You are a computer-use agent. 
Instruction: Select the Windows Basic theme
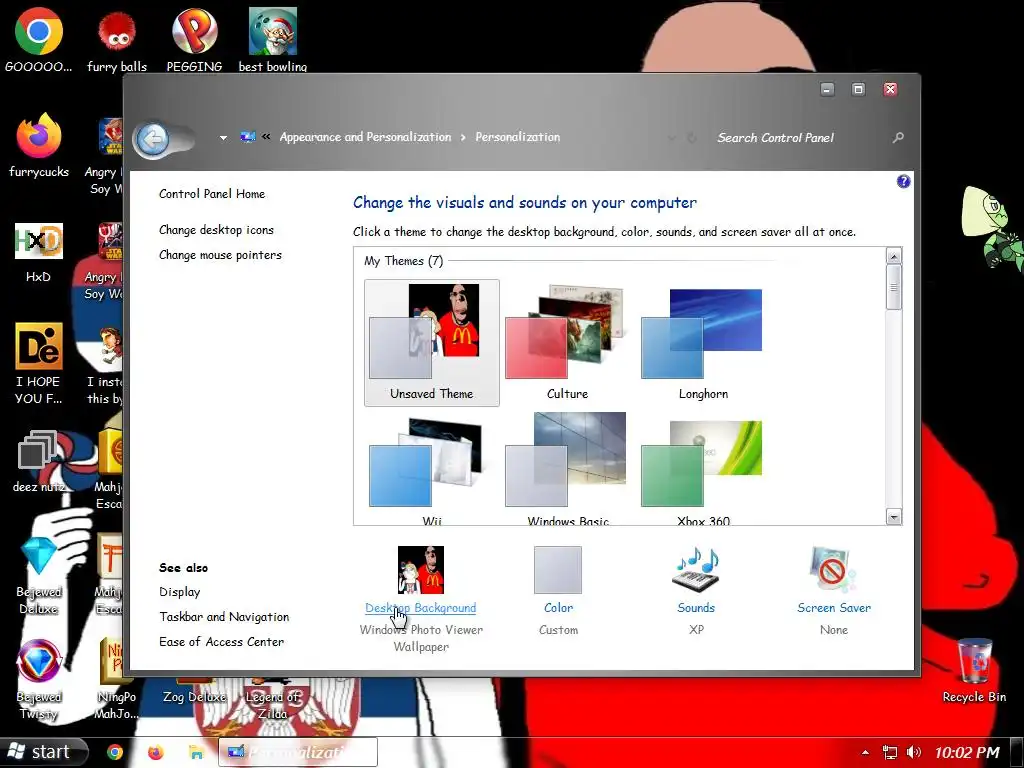[568, 468]
